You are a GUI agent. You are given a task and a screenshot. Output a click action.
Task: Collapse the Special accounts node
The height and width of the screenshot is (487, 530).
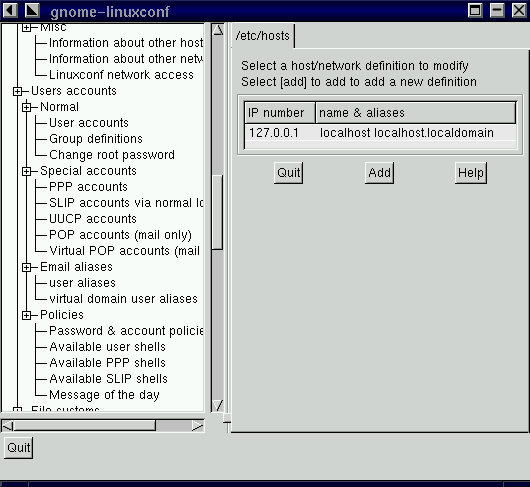point(26,171)
